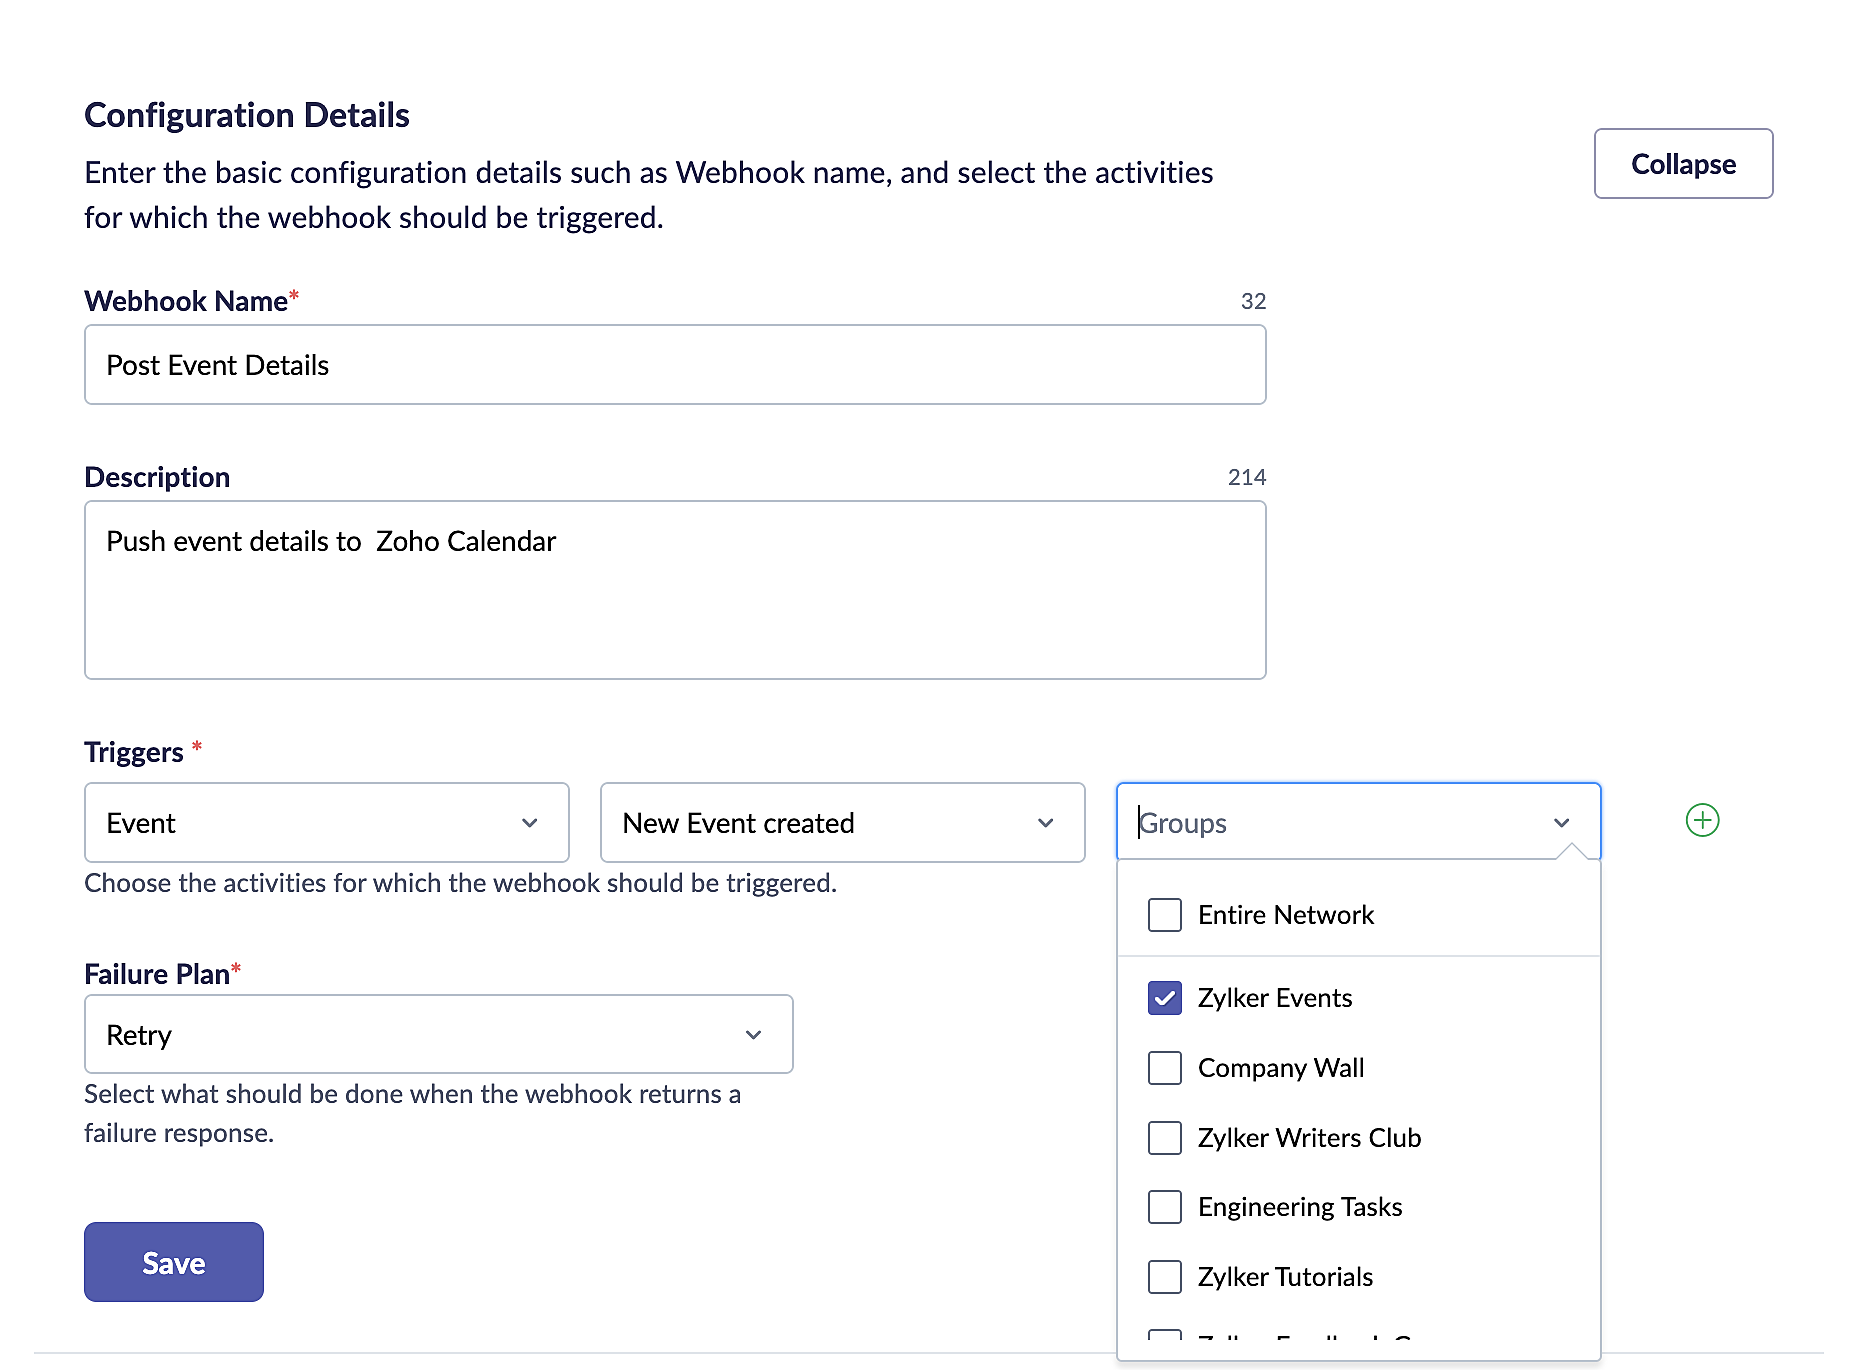
Task: Open the Failure Plan Retry dropdown
Action: point(438,1035)
